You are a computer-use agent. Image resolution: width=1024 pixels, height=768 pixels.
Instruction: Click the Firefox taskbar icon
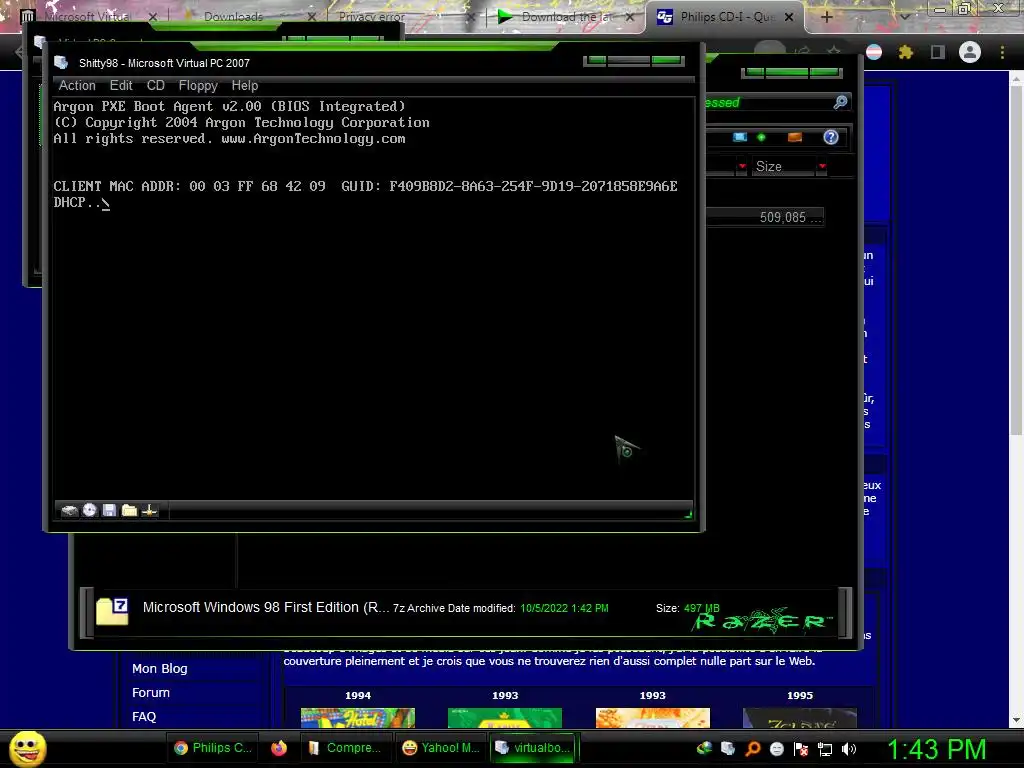point(279,748)
